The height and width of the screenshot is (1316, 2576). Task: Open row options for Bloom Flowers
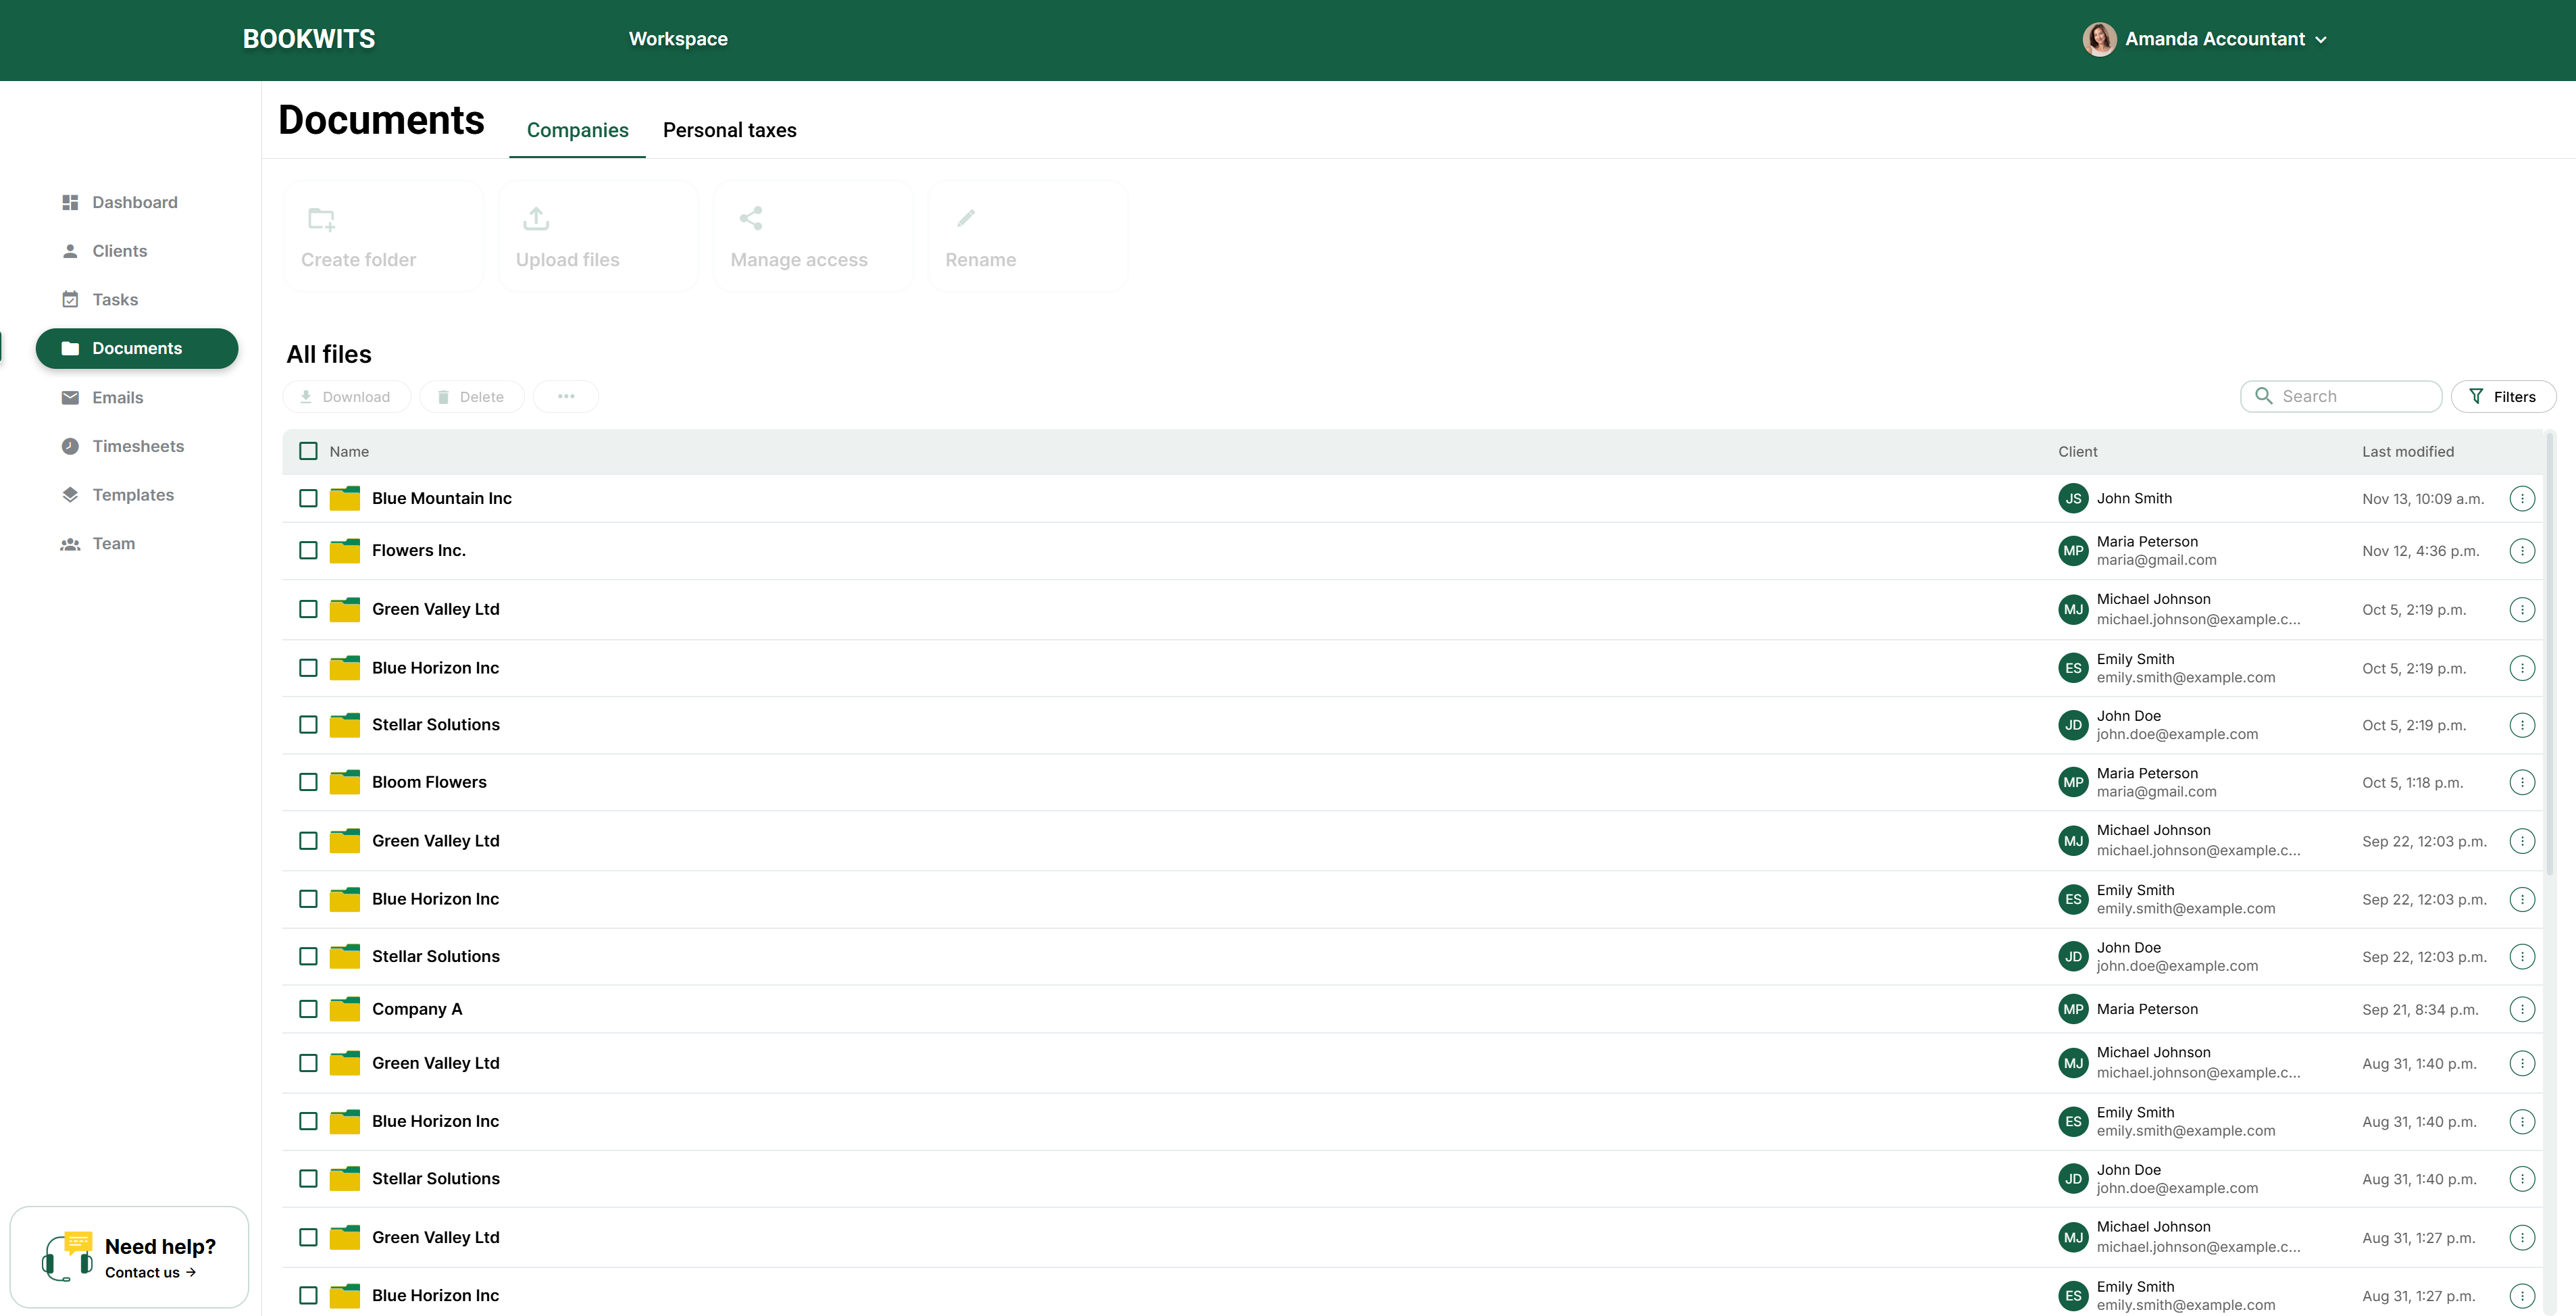2522,782
